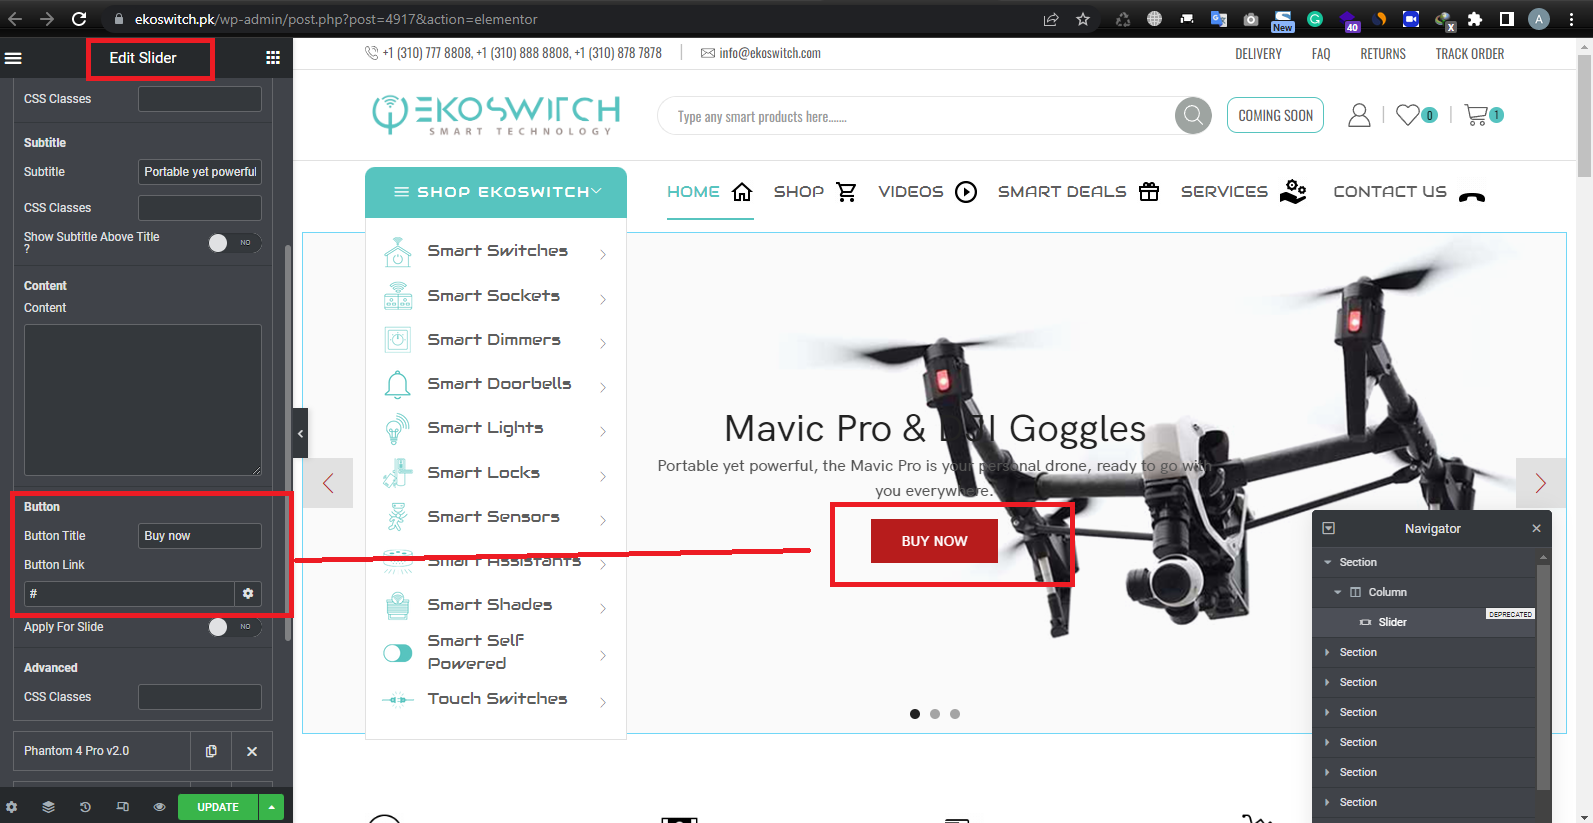The height and width of the screenshot is (823, 1593).
Task: Toggle Apply For Slide switch
Action: (x=235, y=627)
